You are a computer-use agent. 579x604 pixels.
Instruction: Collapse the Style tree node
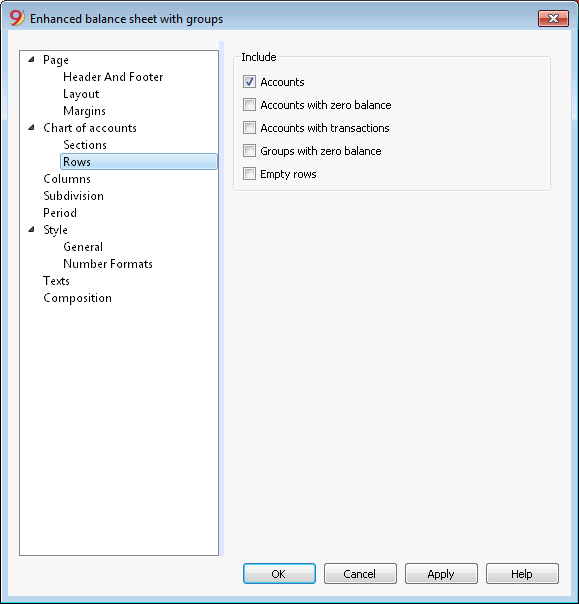click(x=32, y=230)
